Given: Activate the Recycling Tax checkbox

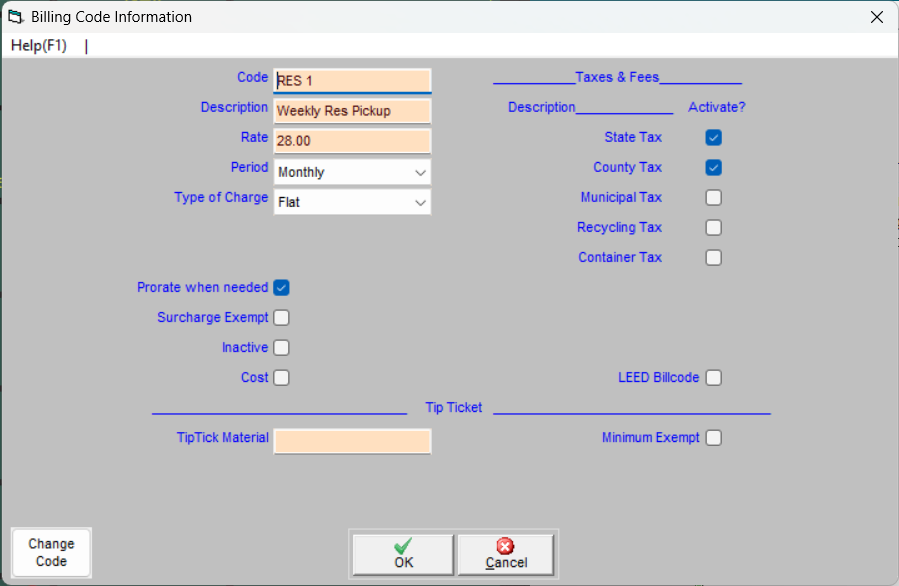Looking at the screenshot, I should (x=713, y=227).
